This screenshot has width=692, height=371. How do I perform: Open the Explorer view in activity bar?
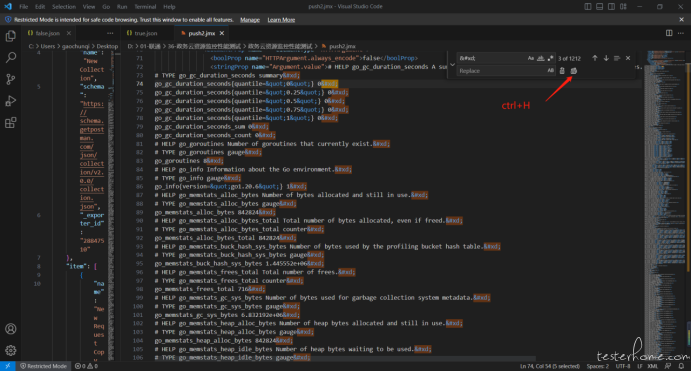11,36
